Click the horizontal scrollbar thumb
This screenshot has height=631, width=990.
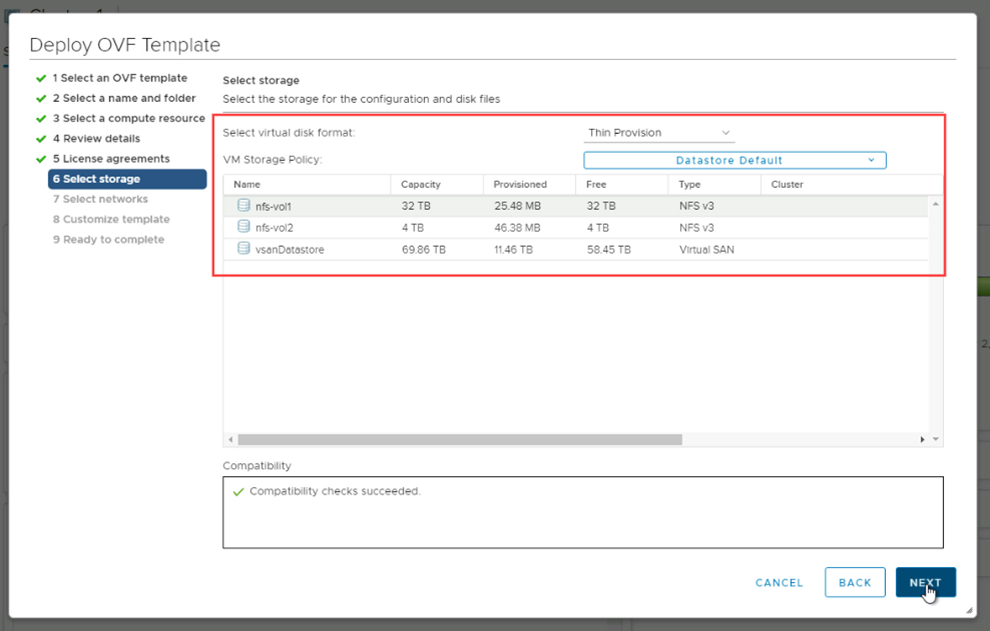tap(460, 439)
